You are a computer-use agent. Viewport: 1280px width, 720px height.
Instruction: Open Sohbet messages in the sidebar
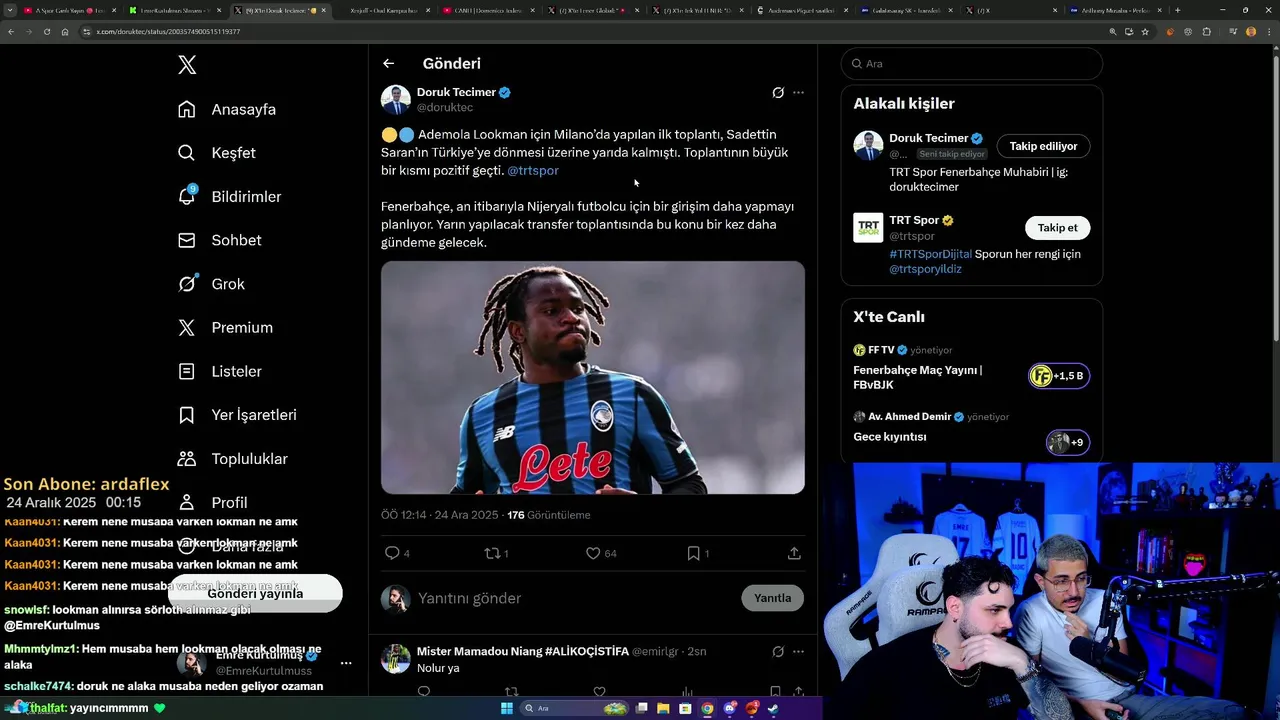(219, 240)
